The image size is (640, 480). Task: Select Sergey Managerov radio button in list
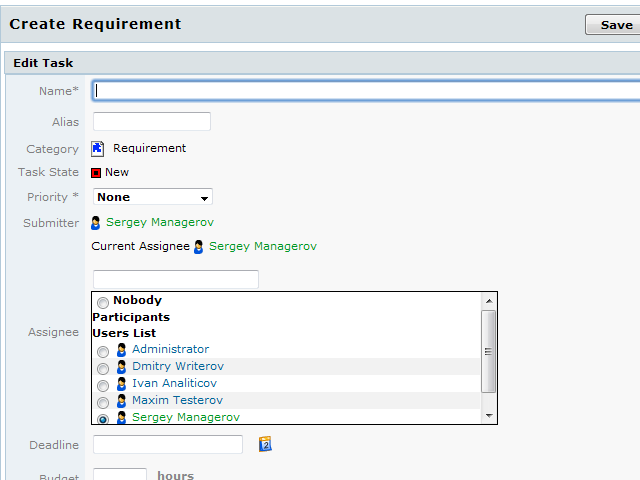point(103,419)
